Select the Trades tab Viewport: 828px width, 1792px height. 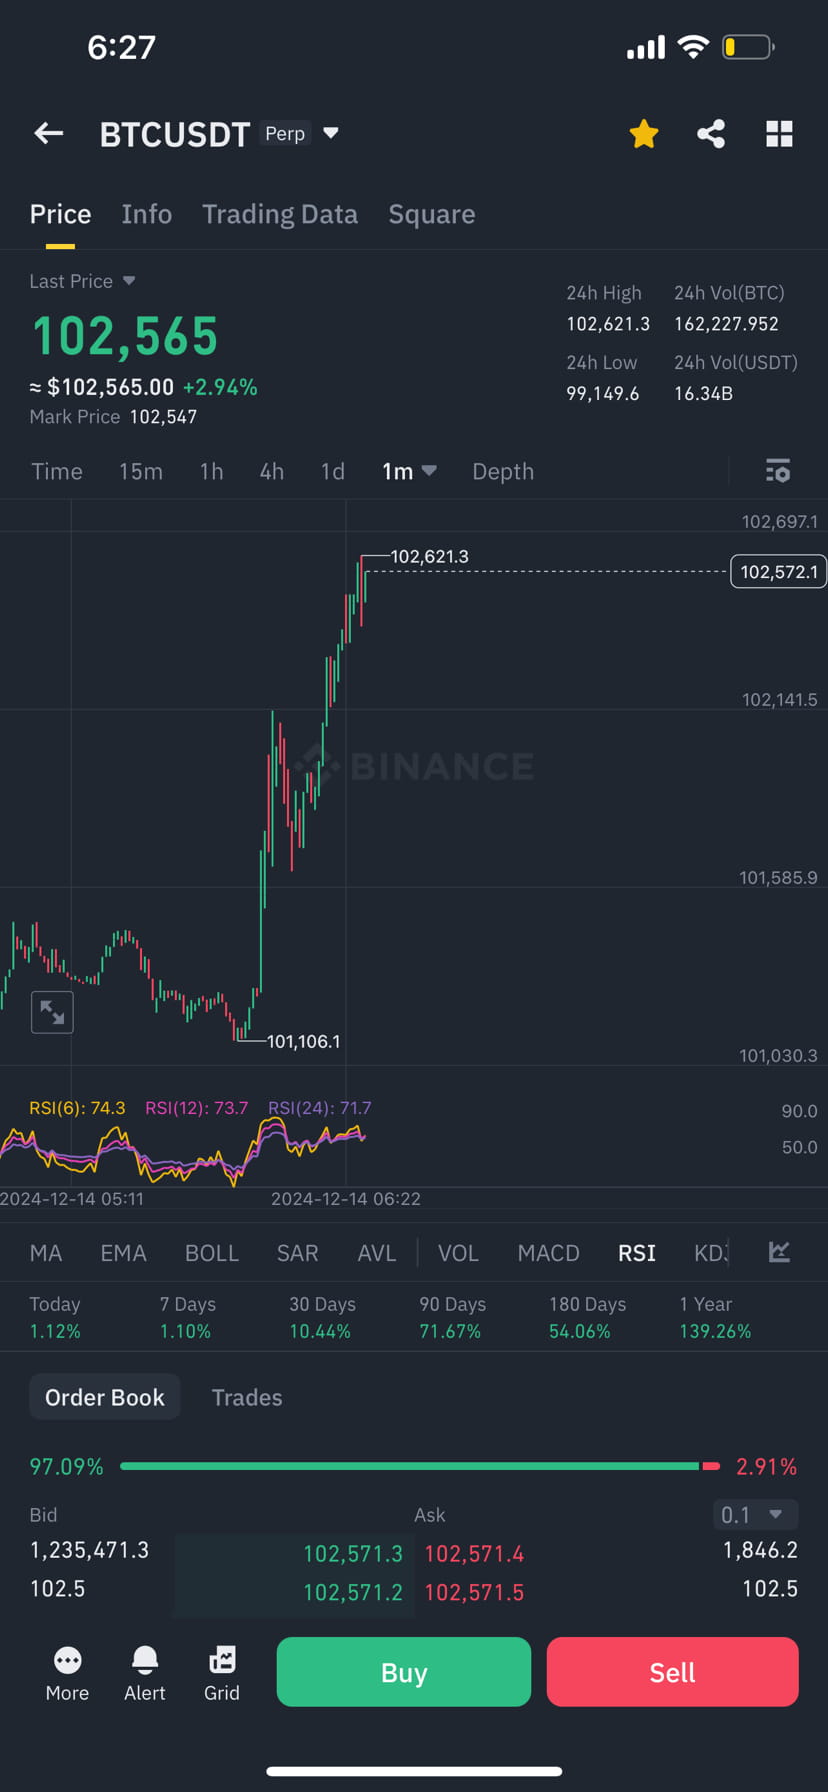click(x=247, y=1397)
